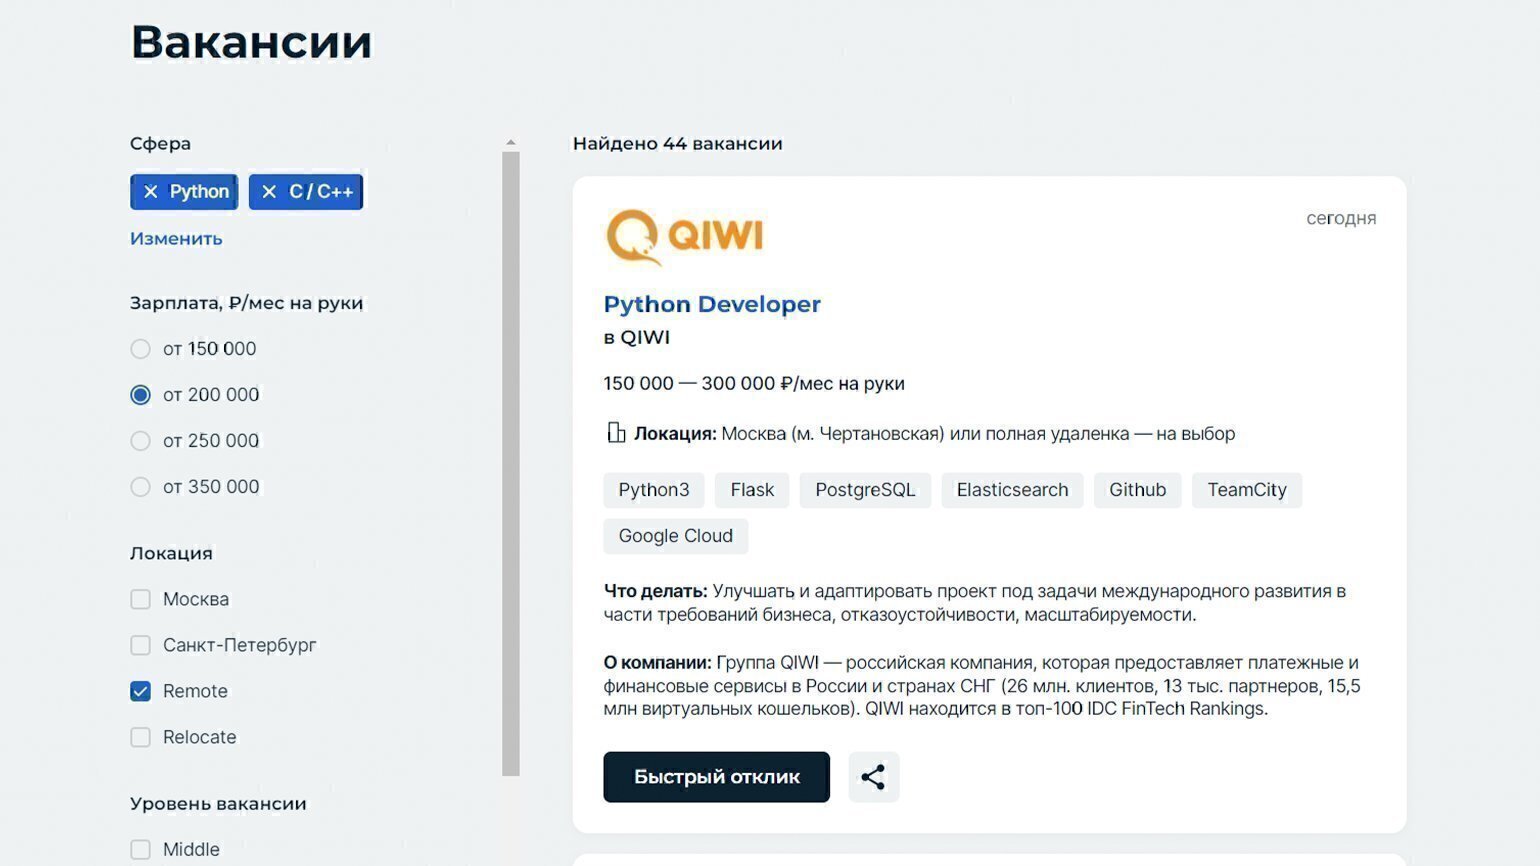1540x866 pixels.
Task: Click the Изменить link under Сфера
Action: tap(176, 238)
